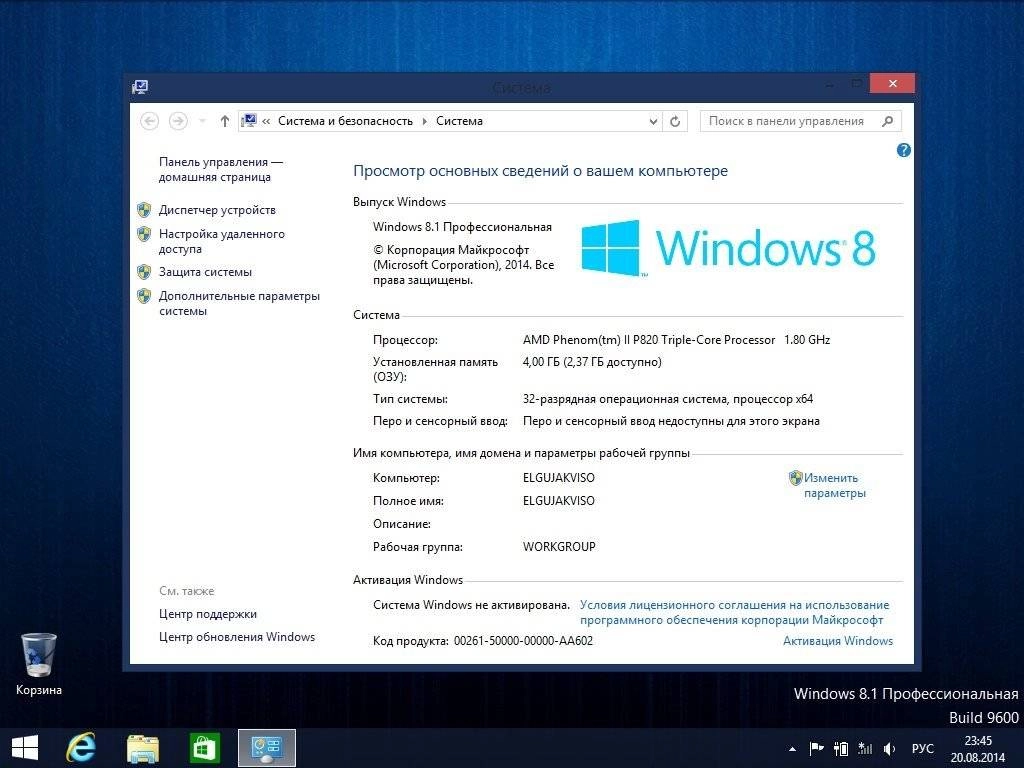
Task: Click the Windows 8 logo image
Action: pyautogui.click(x=728, y=248)
